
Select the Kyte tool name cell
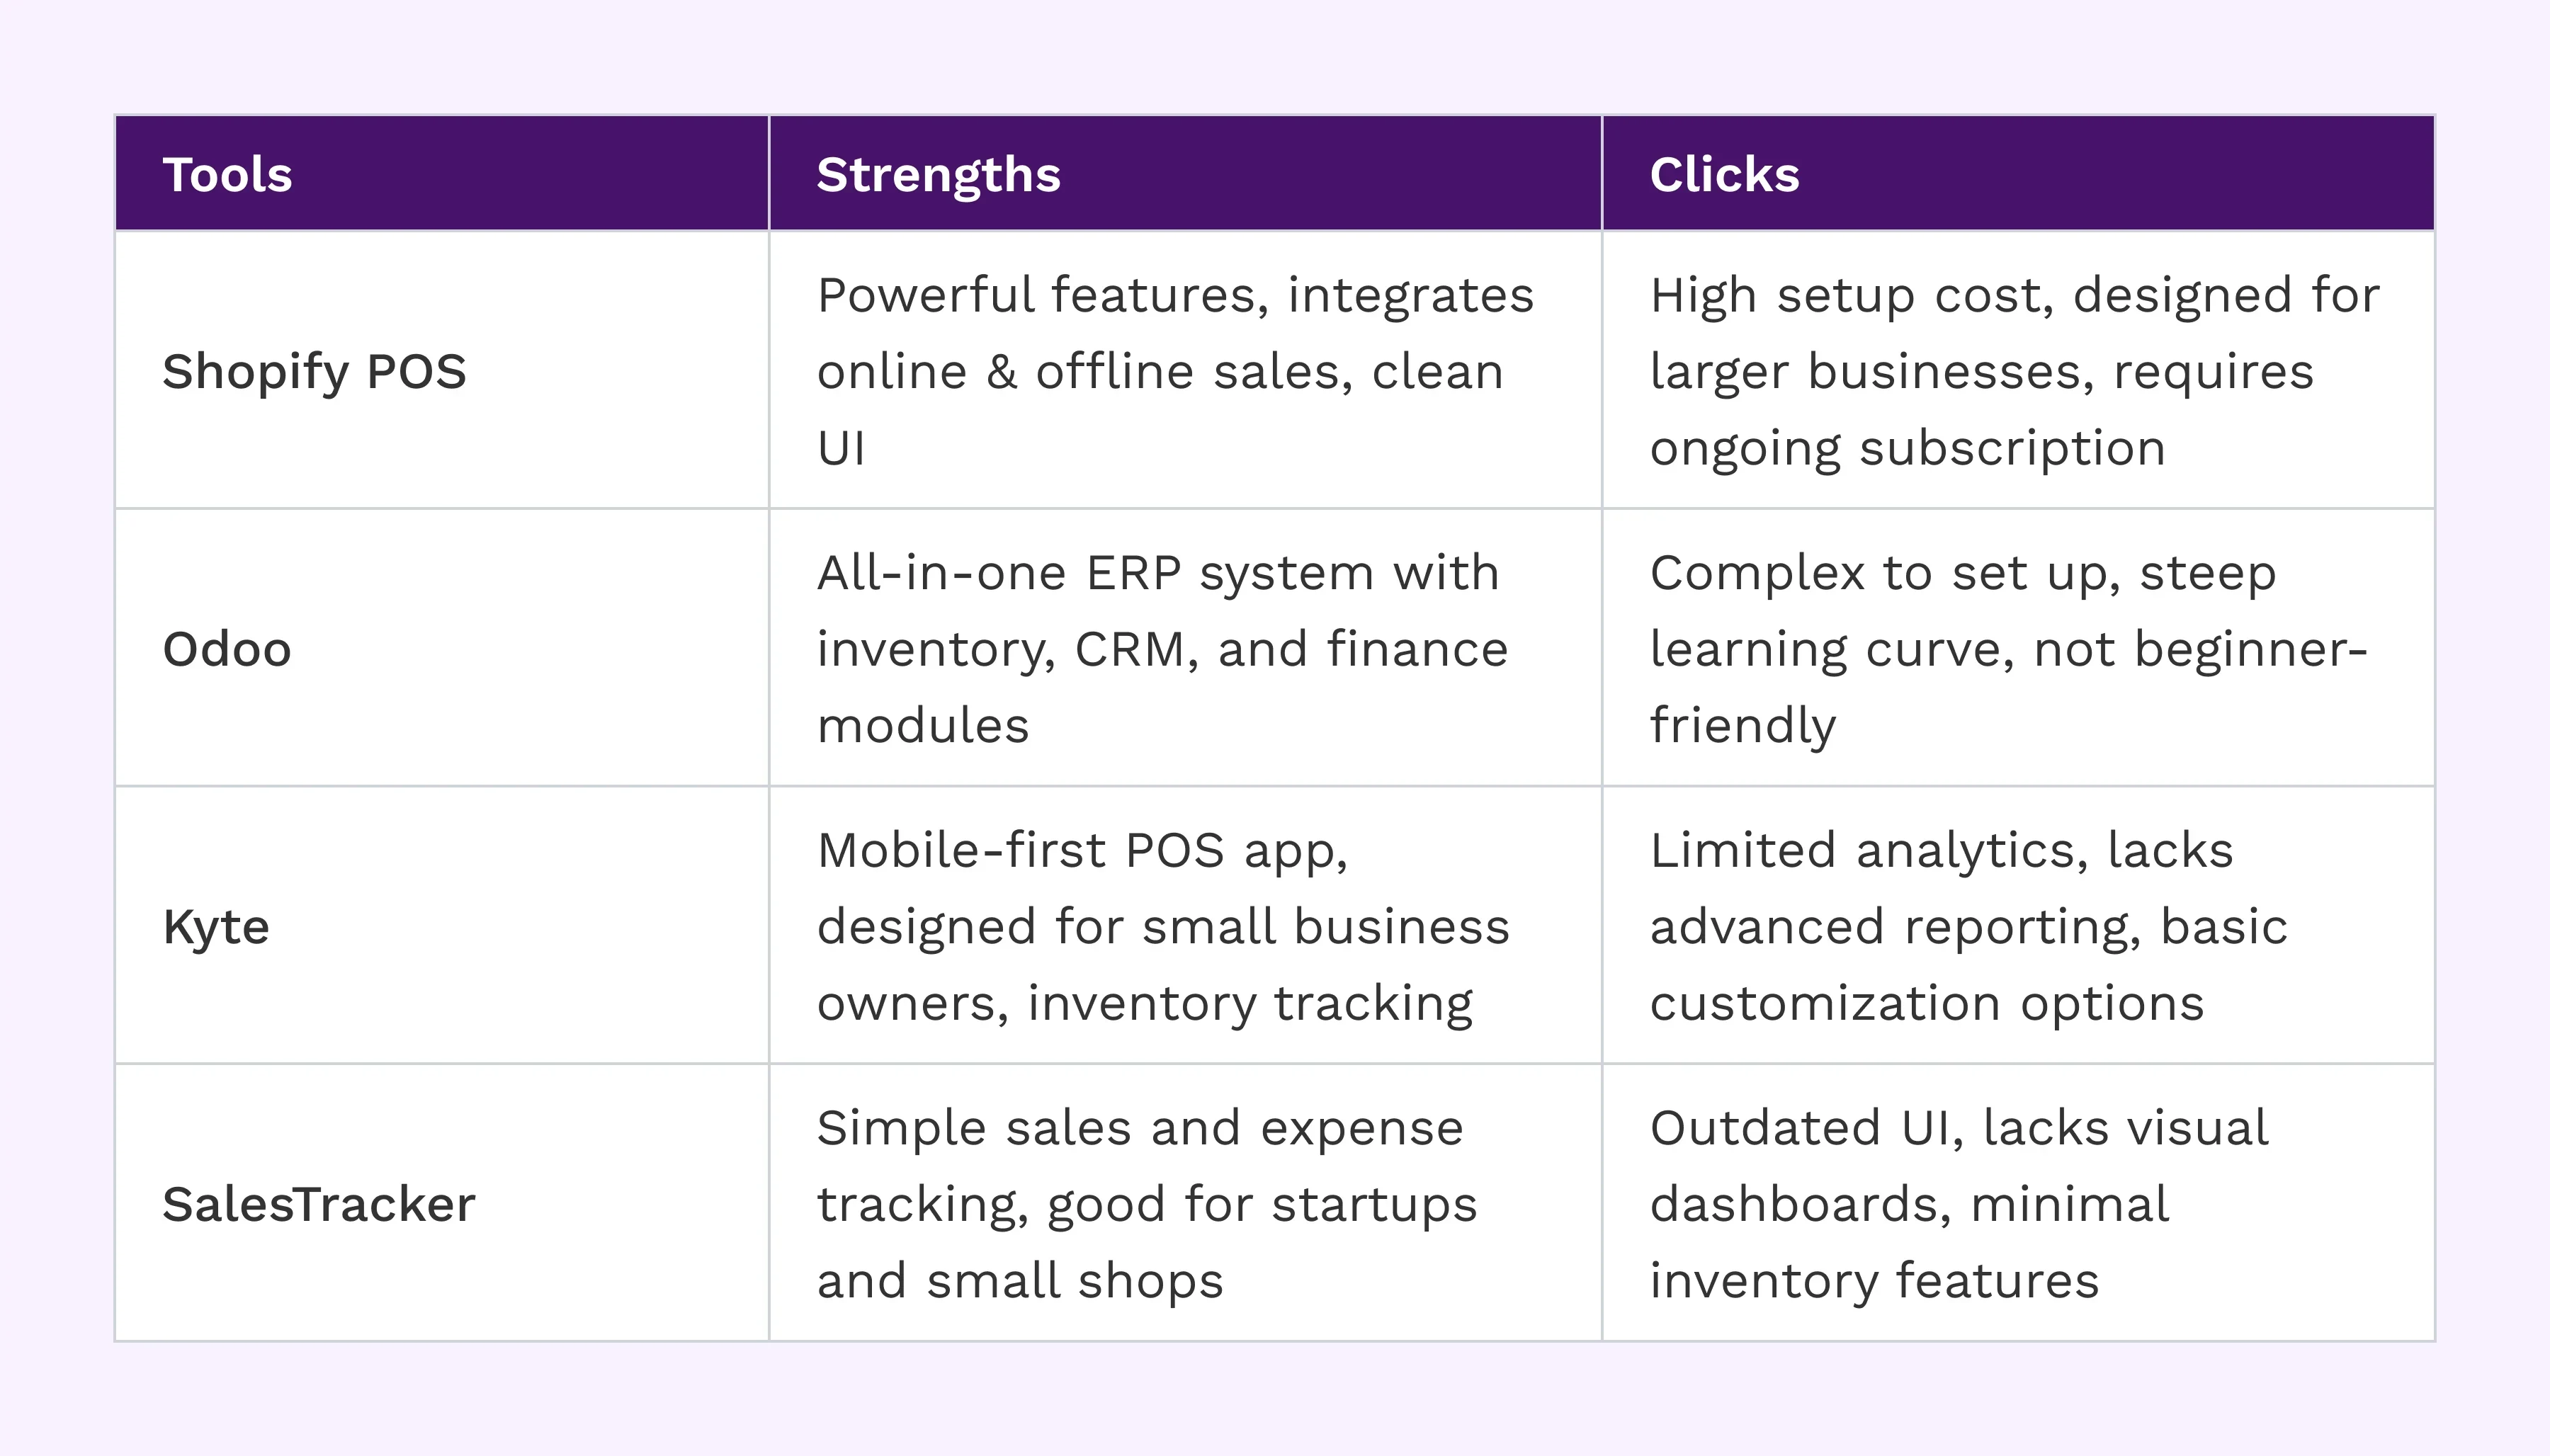click(216, 927)
